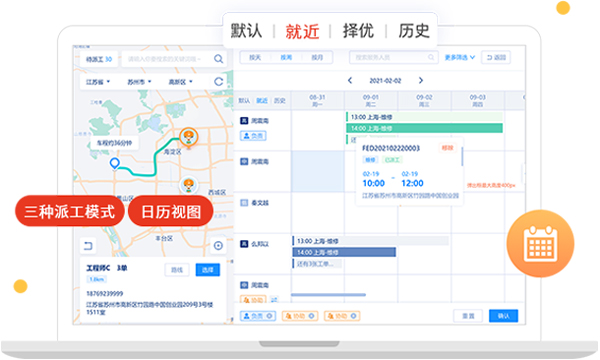Click the 12:00 end time in popup
Viewport: 600px width, 360px height.
pyautogui.click(x=412, y=183)
